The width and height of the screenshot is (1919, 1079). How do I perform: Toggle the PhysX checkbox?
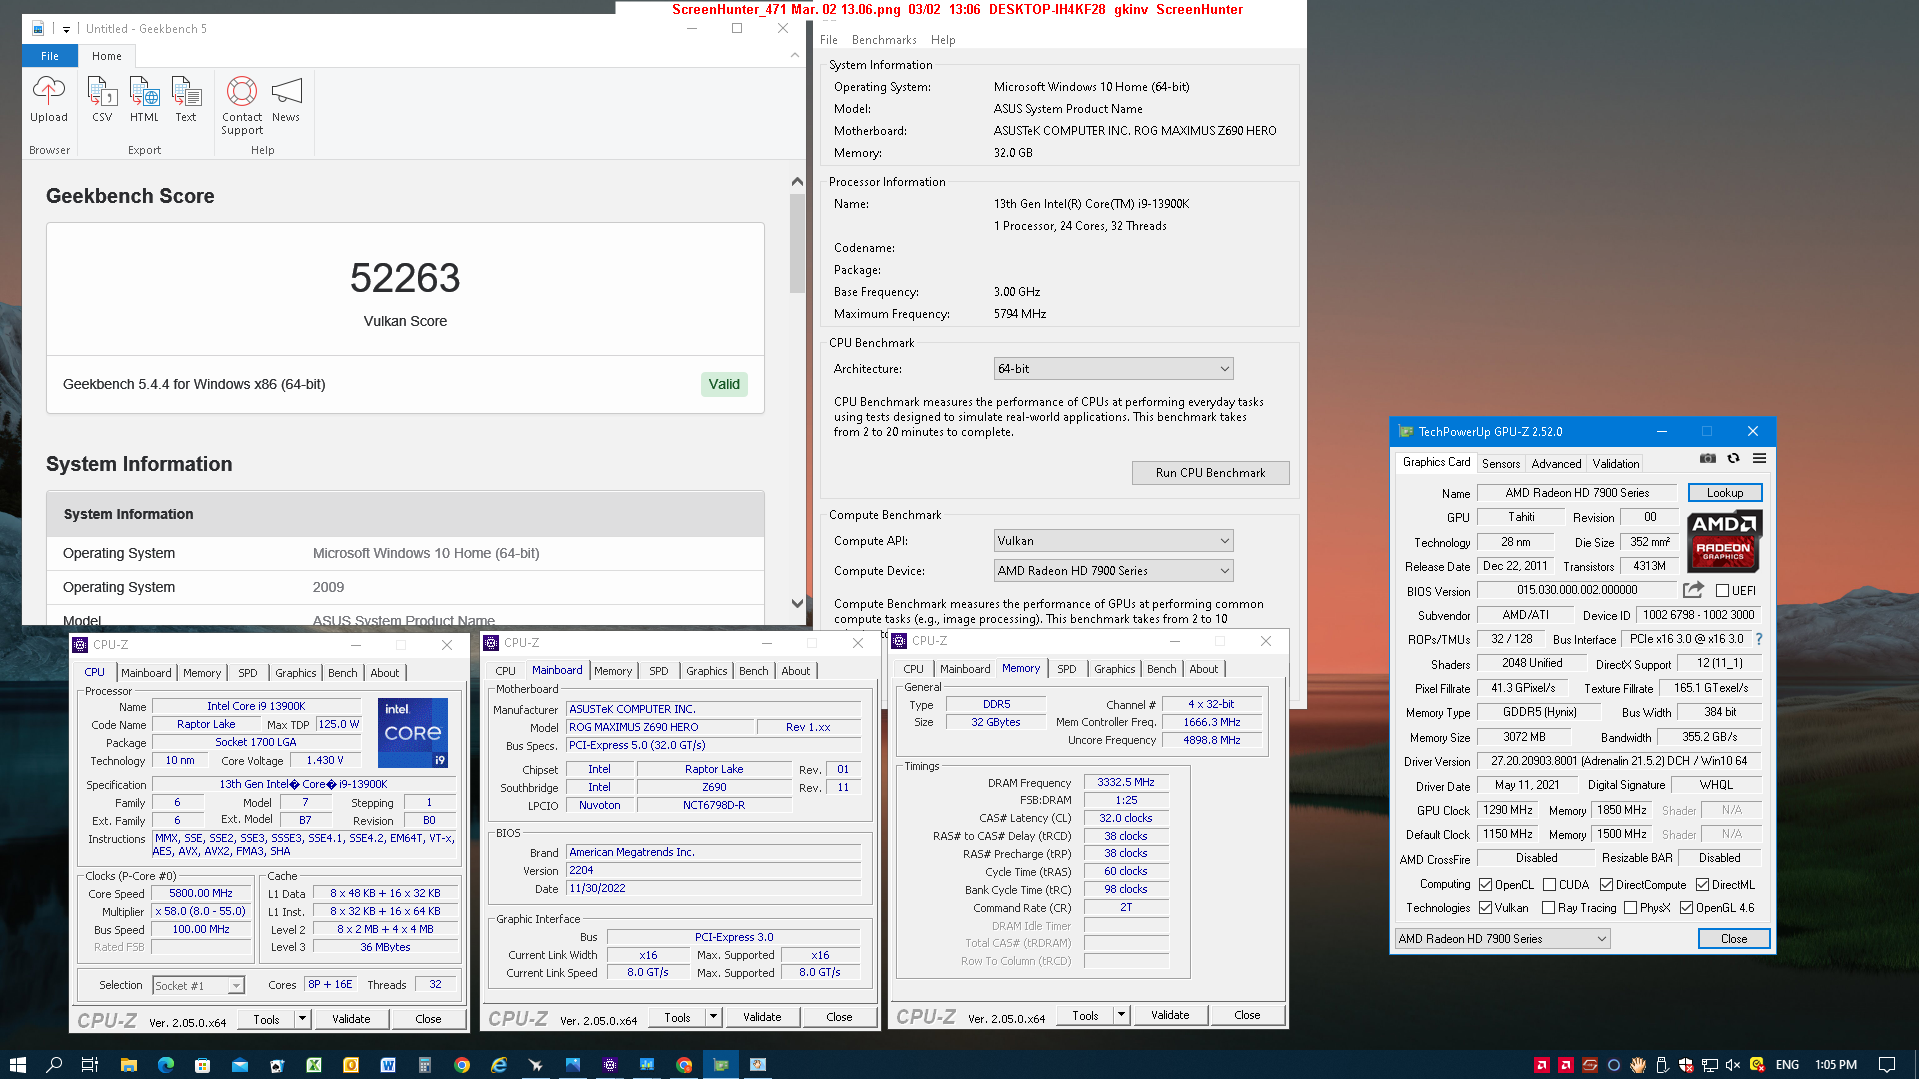1630,908
